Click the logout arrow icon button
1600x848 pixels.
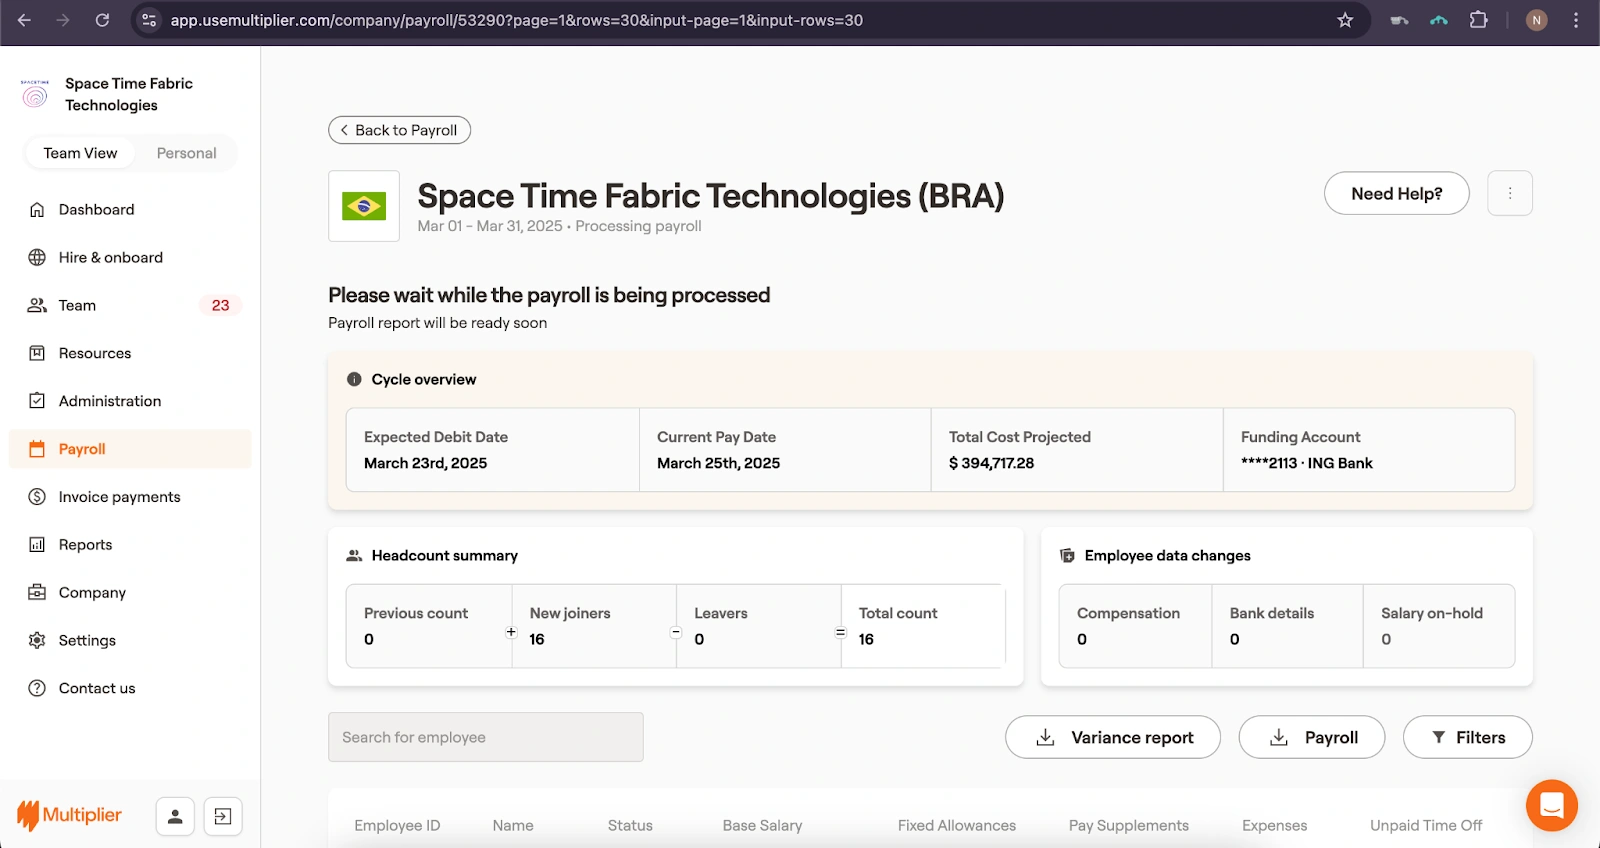[x=223, y=817]
